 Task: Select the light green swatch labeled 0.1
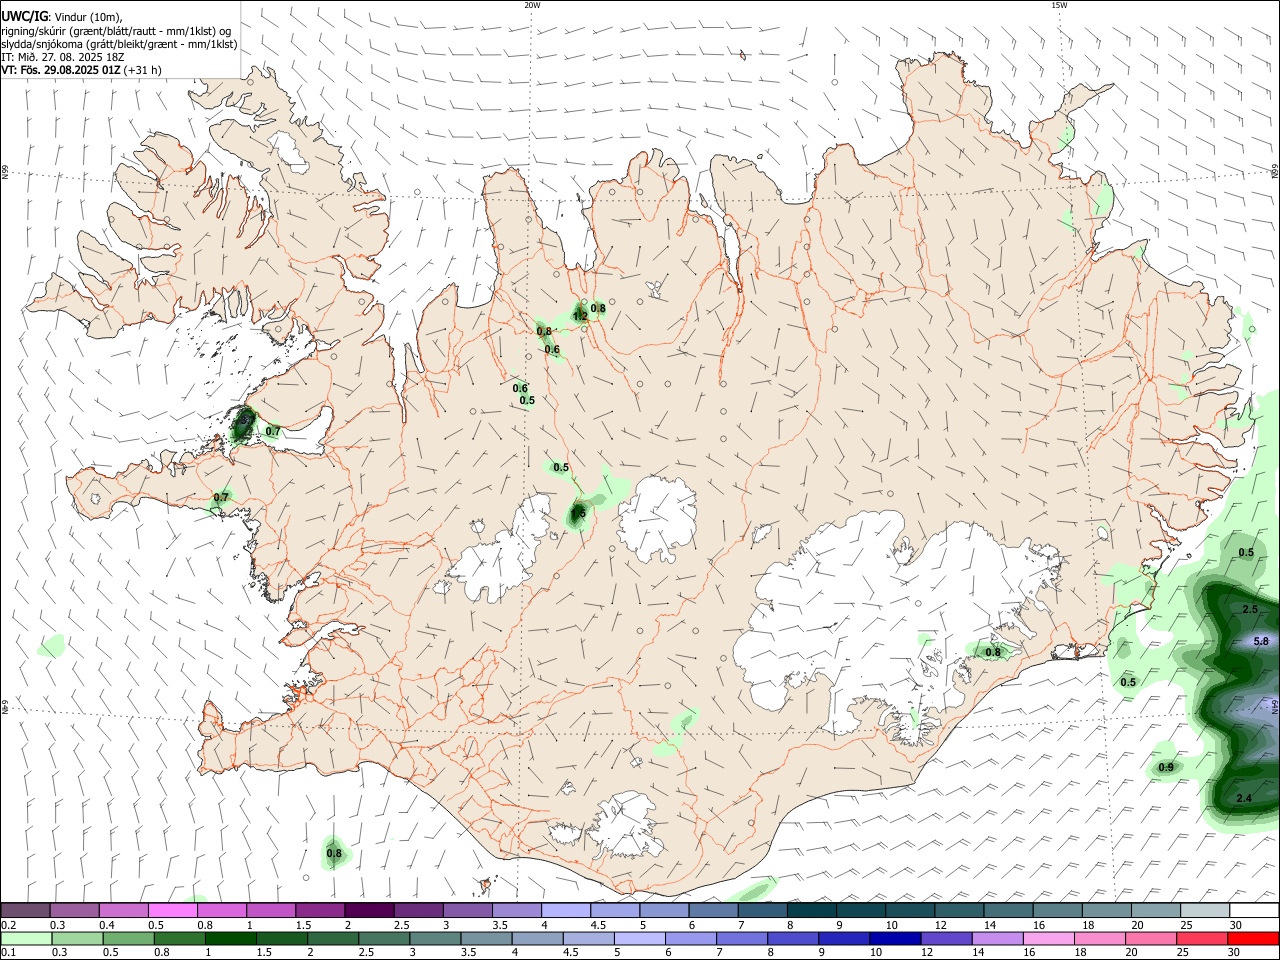(25, 939)
